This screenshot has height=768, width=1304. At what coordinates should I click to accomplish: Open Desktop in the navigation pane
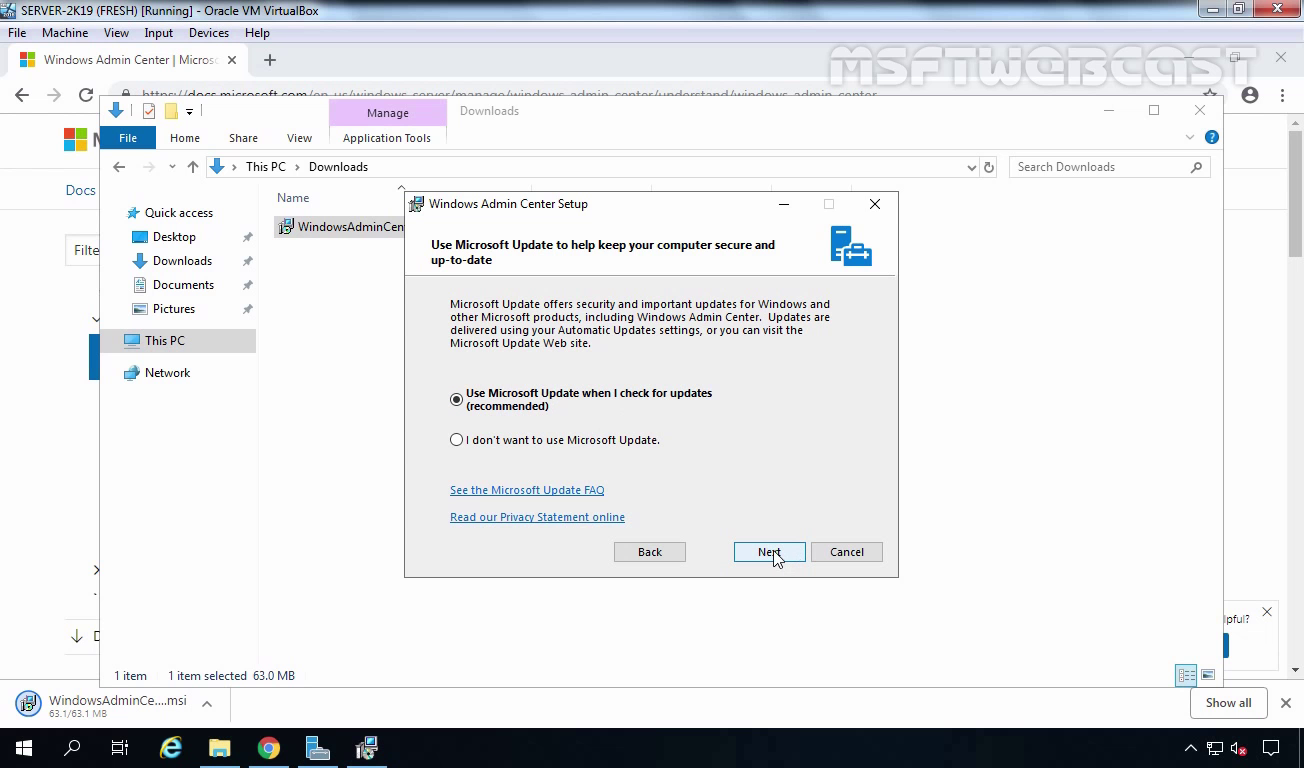point(174,237)
